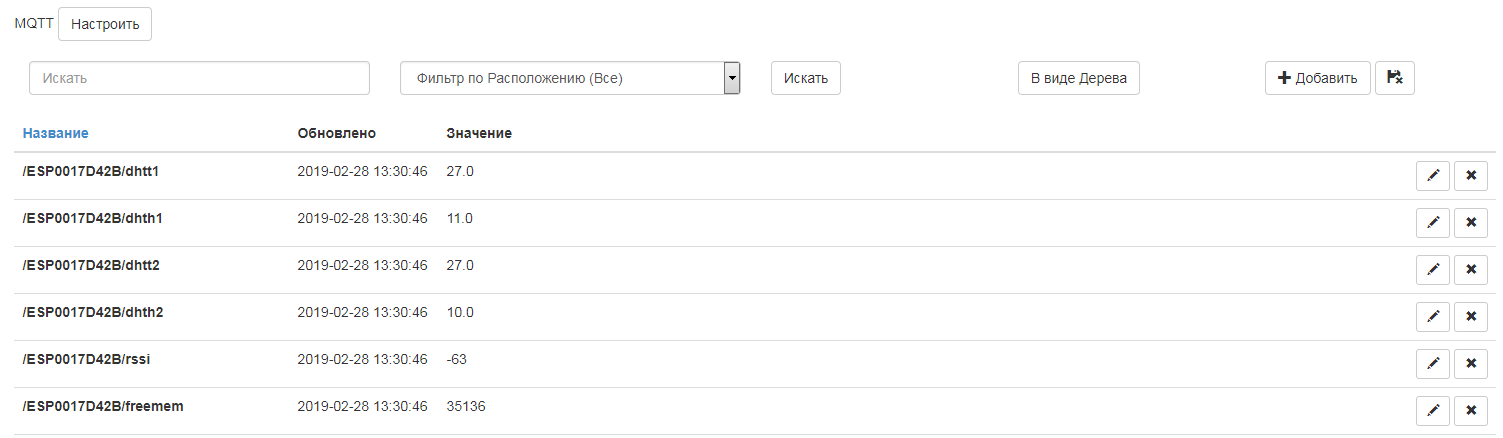Edit the /ESP0017D42B/dhth2 entry
Screen dimensions: 1503x438
1433,316
